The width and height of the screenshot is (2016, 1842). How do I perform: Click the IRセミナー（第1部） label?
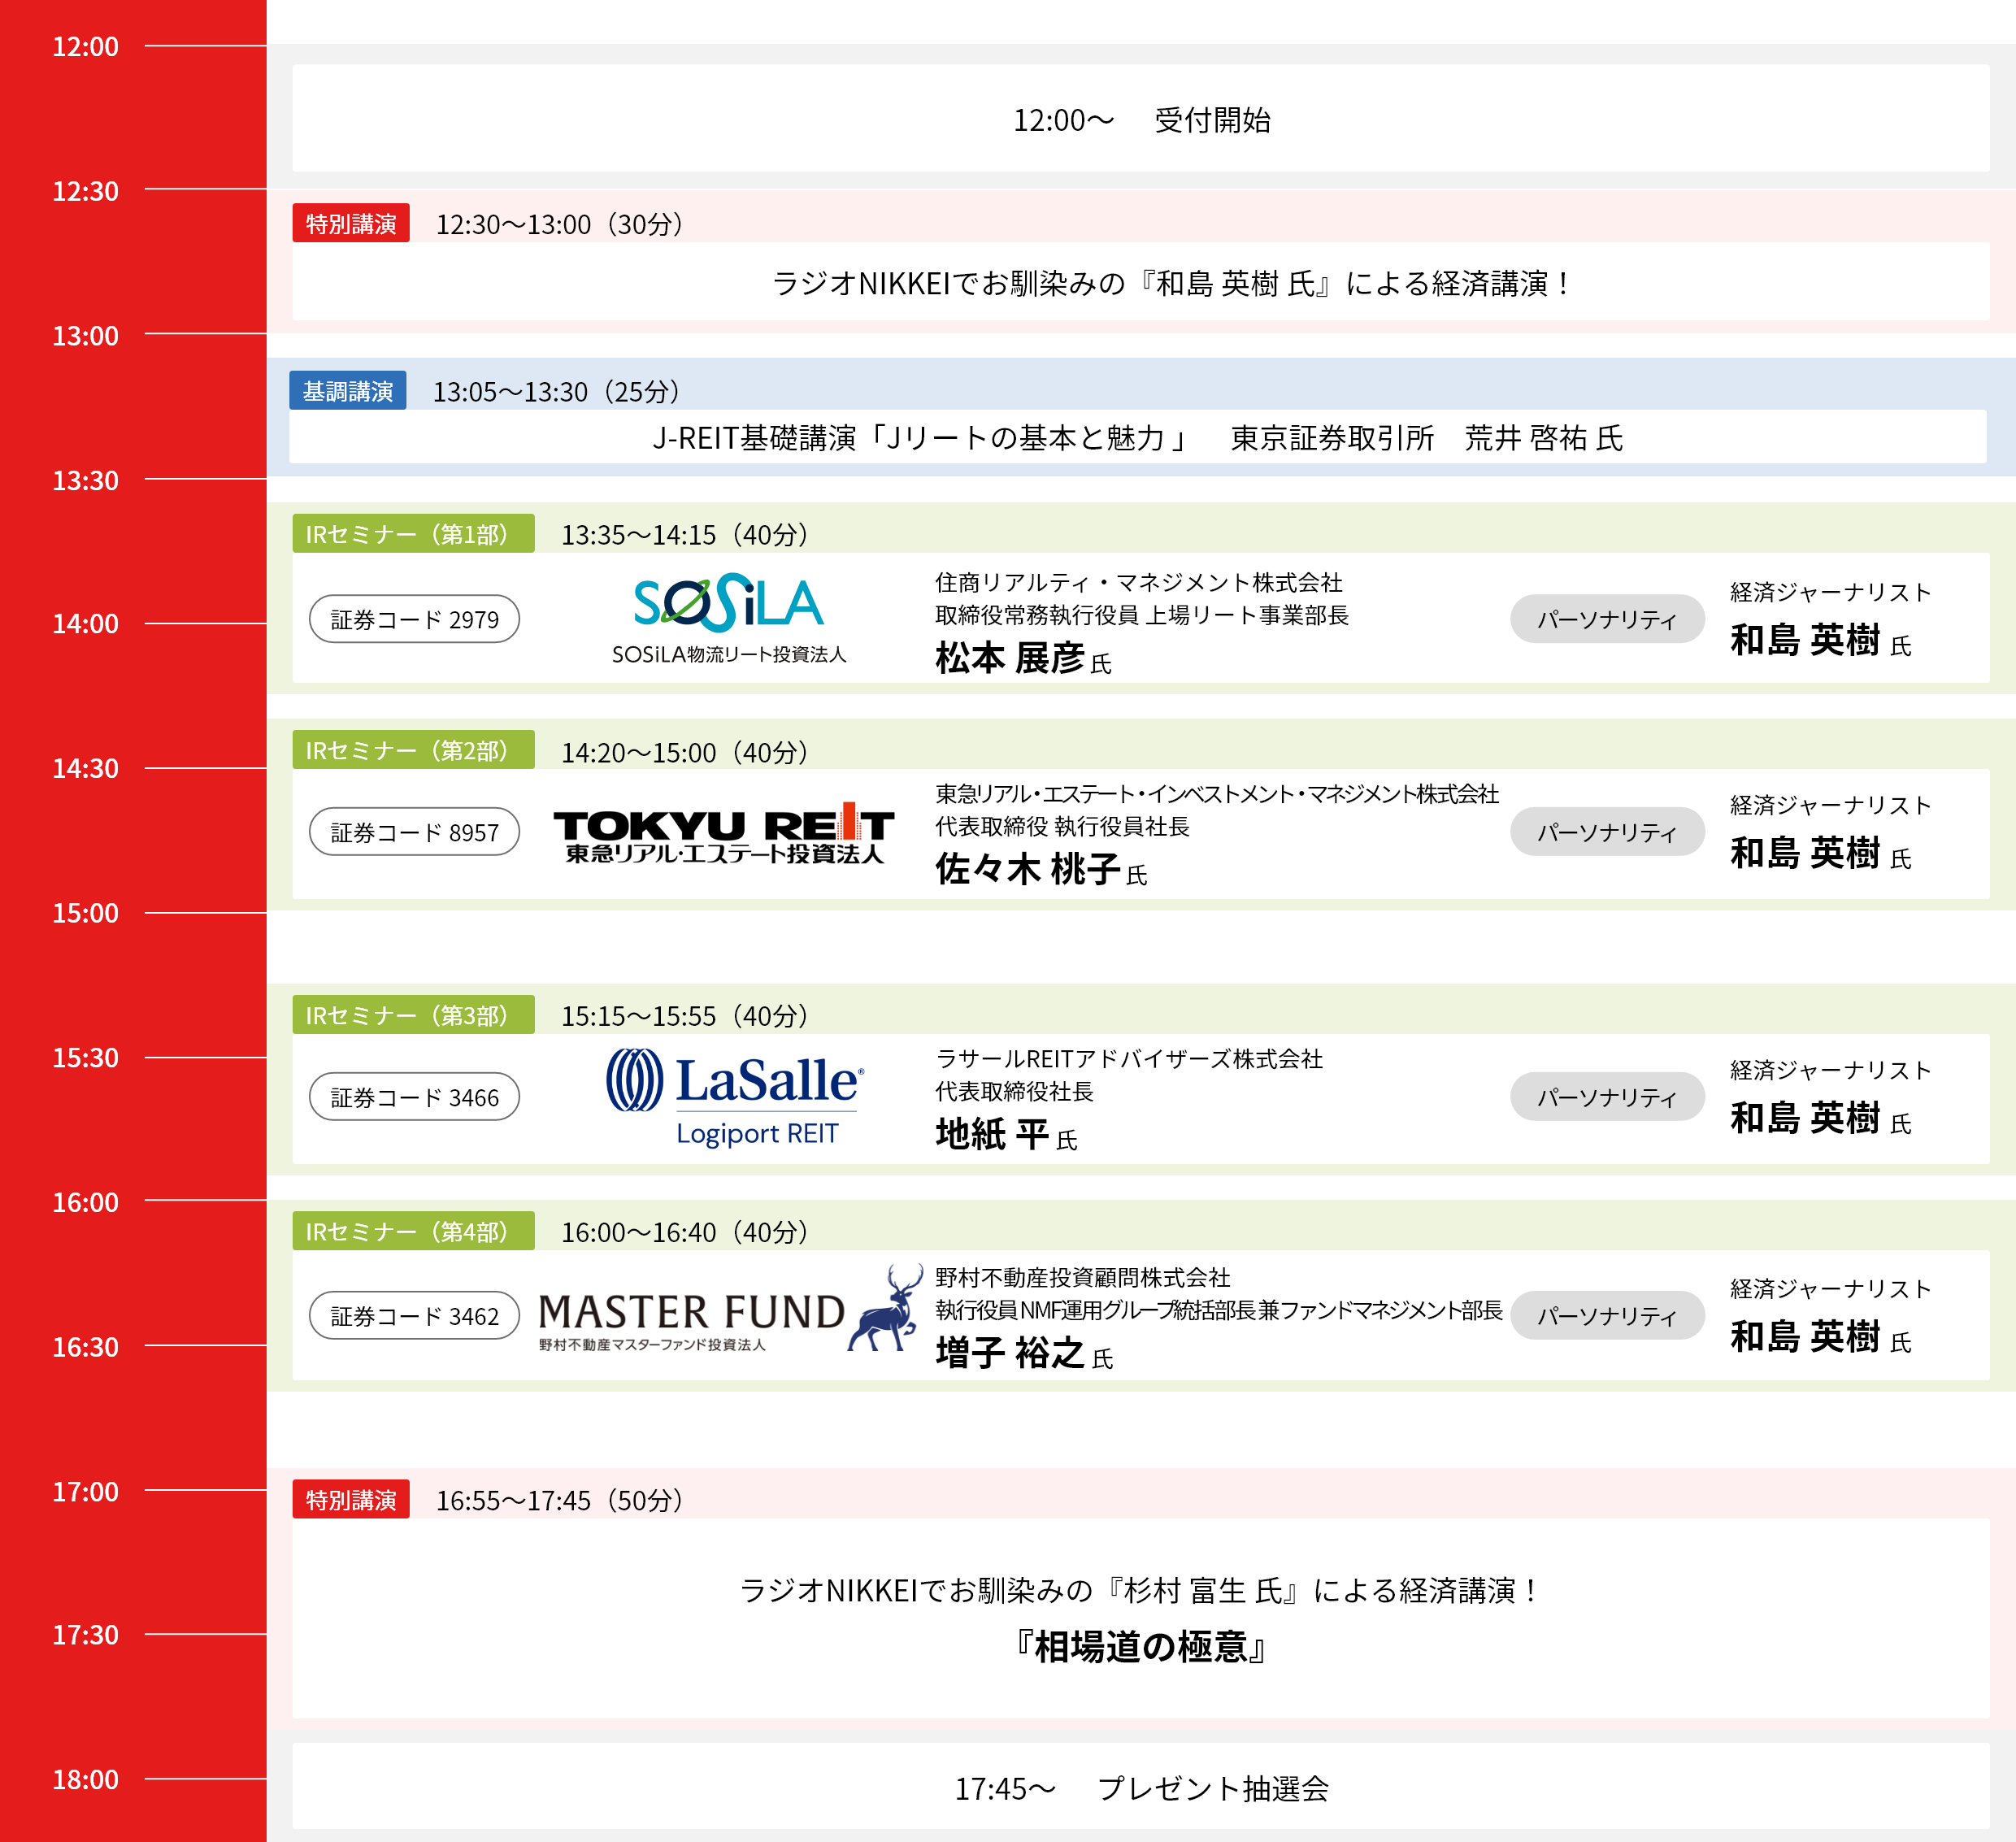[413, 534]
